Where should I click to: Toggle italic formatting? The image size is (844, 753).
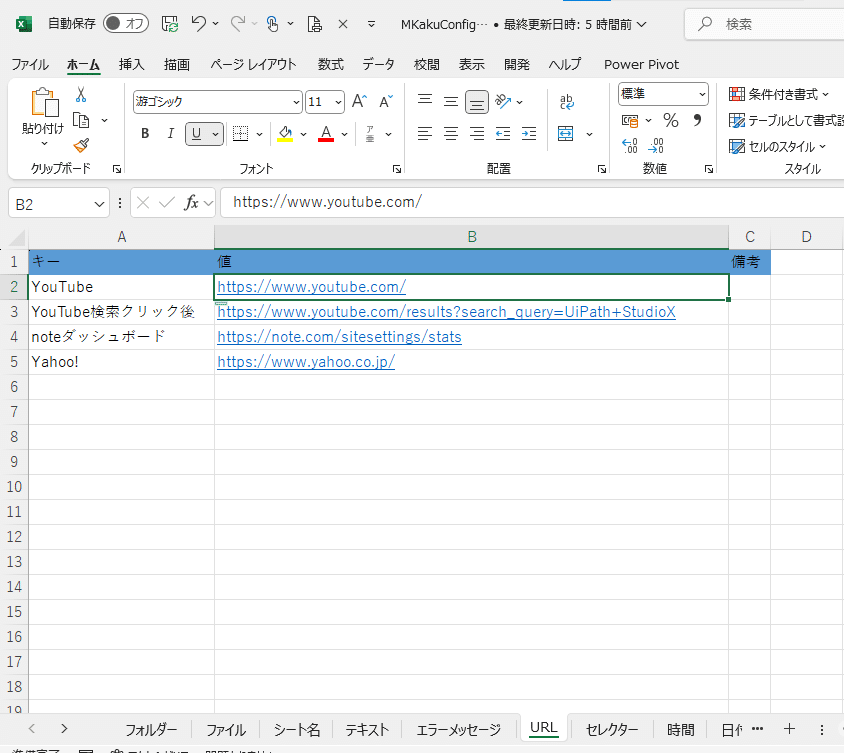171,133
